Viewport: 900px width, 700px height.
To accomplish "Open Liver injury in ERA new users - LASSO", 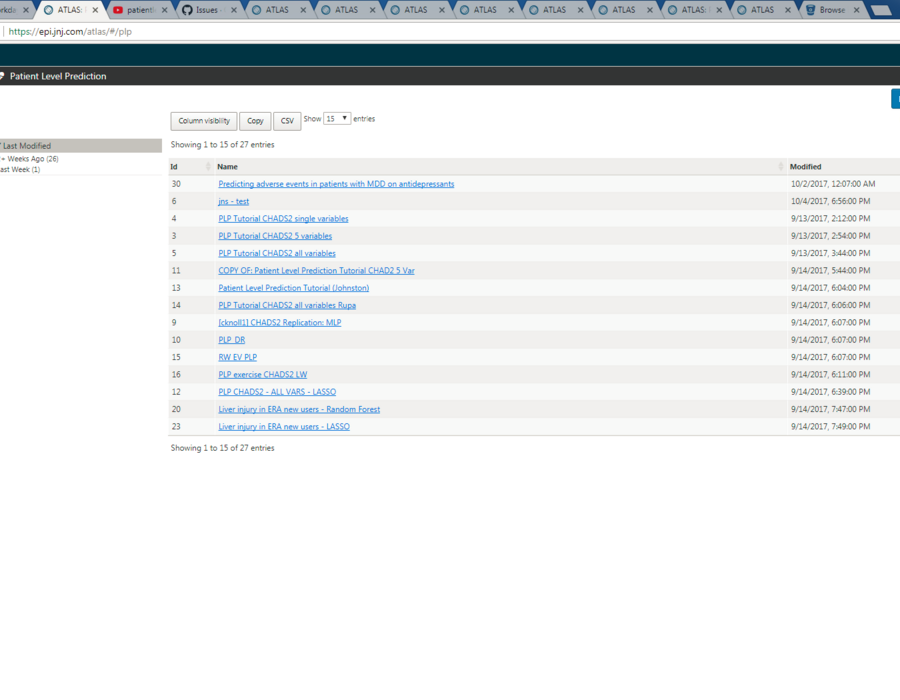I will point(284,426).
